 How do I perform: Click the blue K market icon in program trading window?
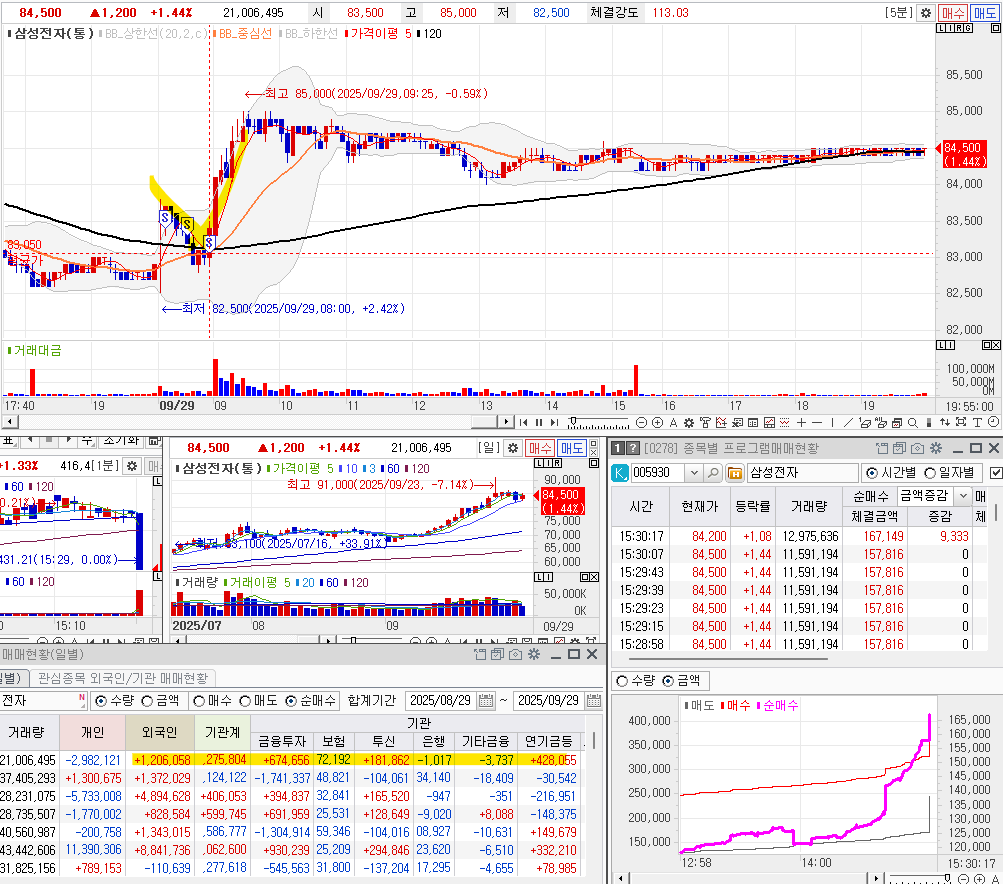tap(620, 473)
